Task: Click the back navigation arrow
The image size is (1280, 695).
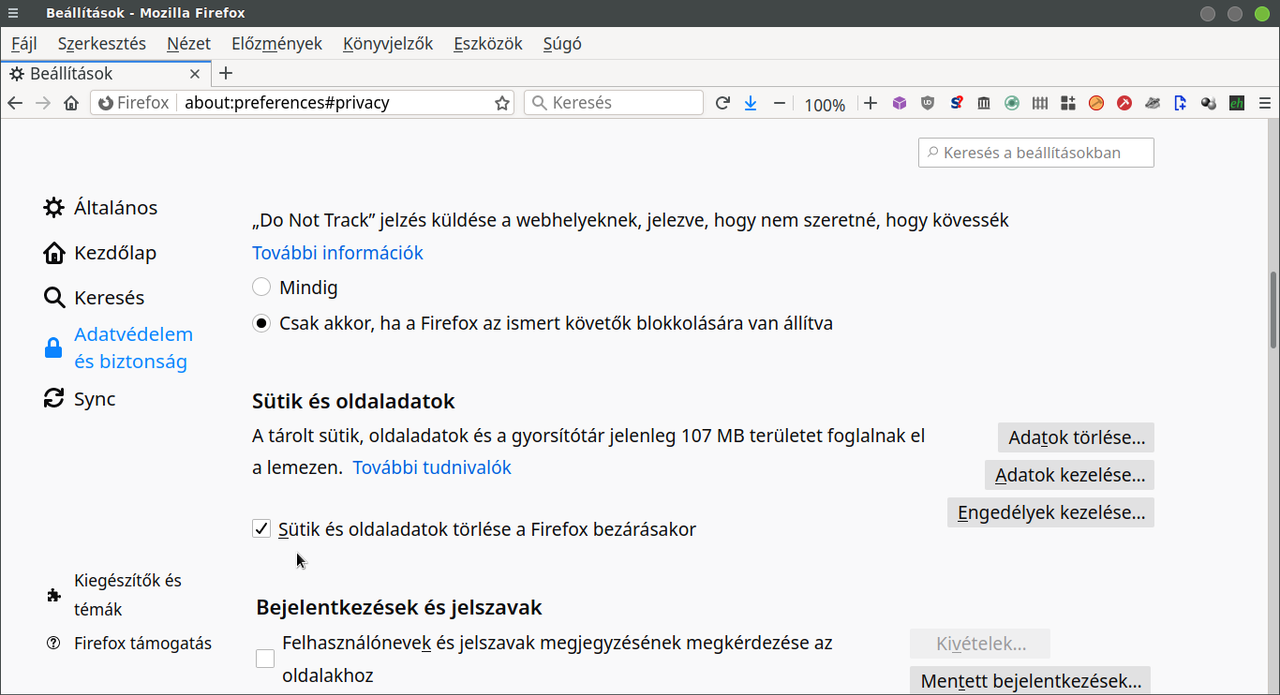Action: pos(15,103)
